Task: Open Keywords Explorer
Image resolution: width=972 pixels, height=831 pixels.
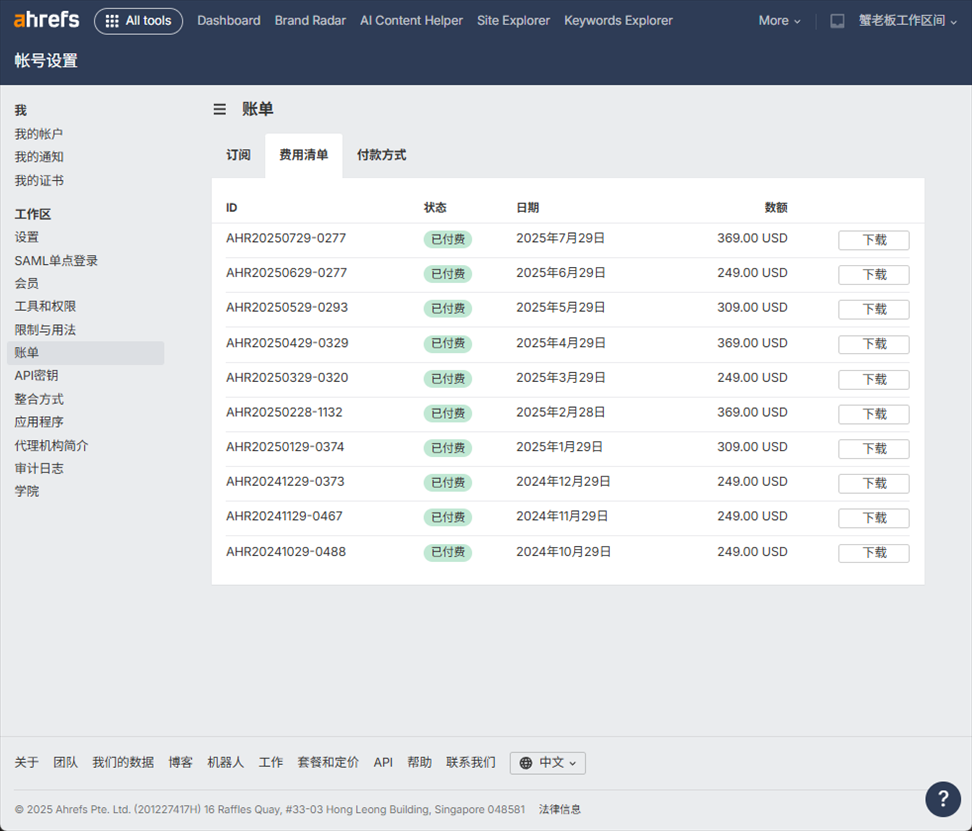Action: pos(618,20)
